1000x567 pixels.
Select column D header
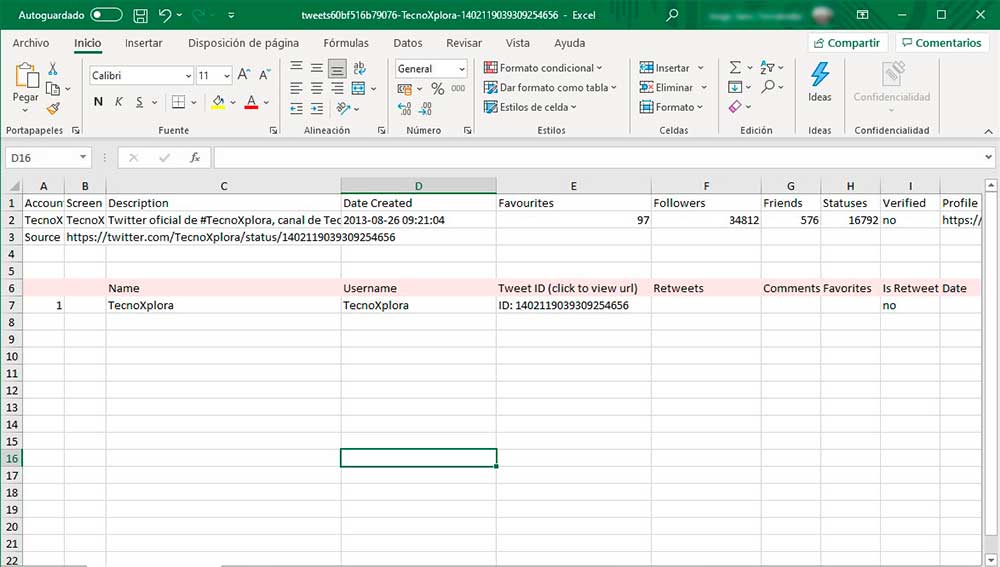(418, 186)
